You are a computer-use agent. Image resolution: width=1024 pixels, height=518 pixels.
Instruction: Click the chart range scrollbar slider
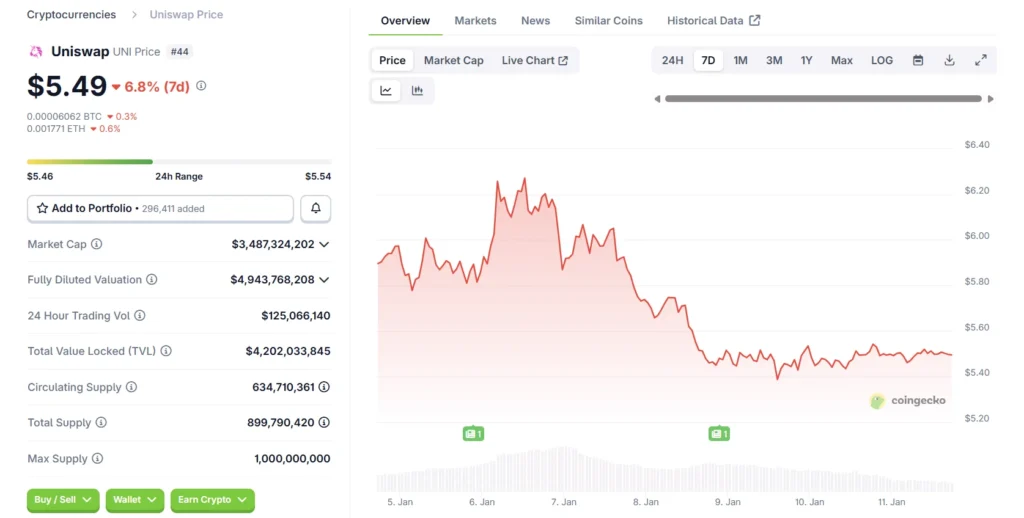(823, 99)
